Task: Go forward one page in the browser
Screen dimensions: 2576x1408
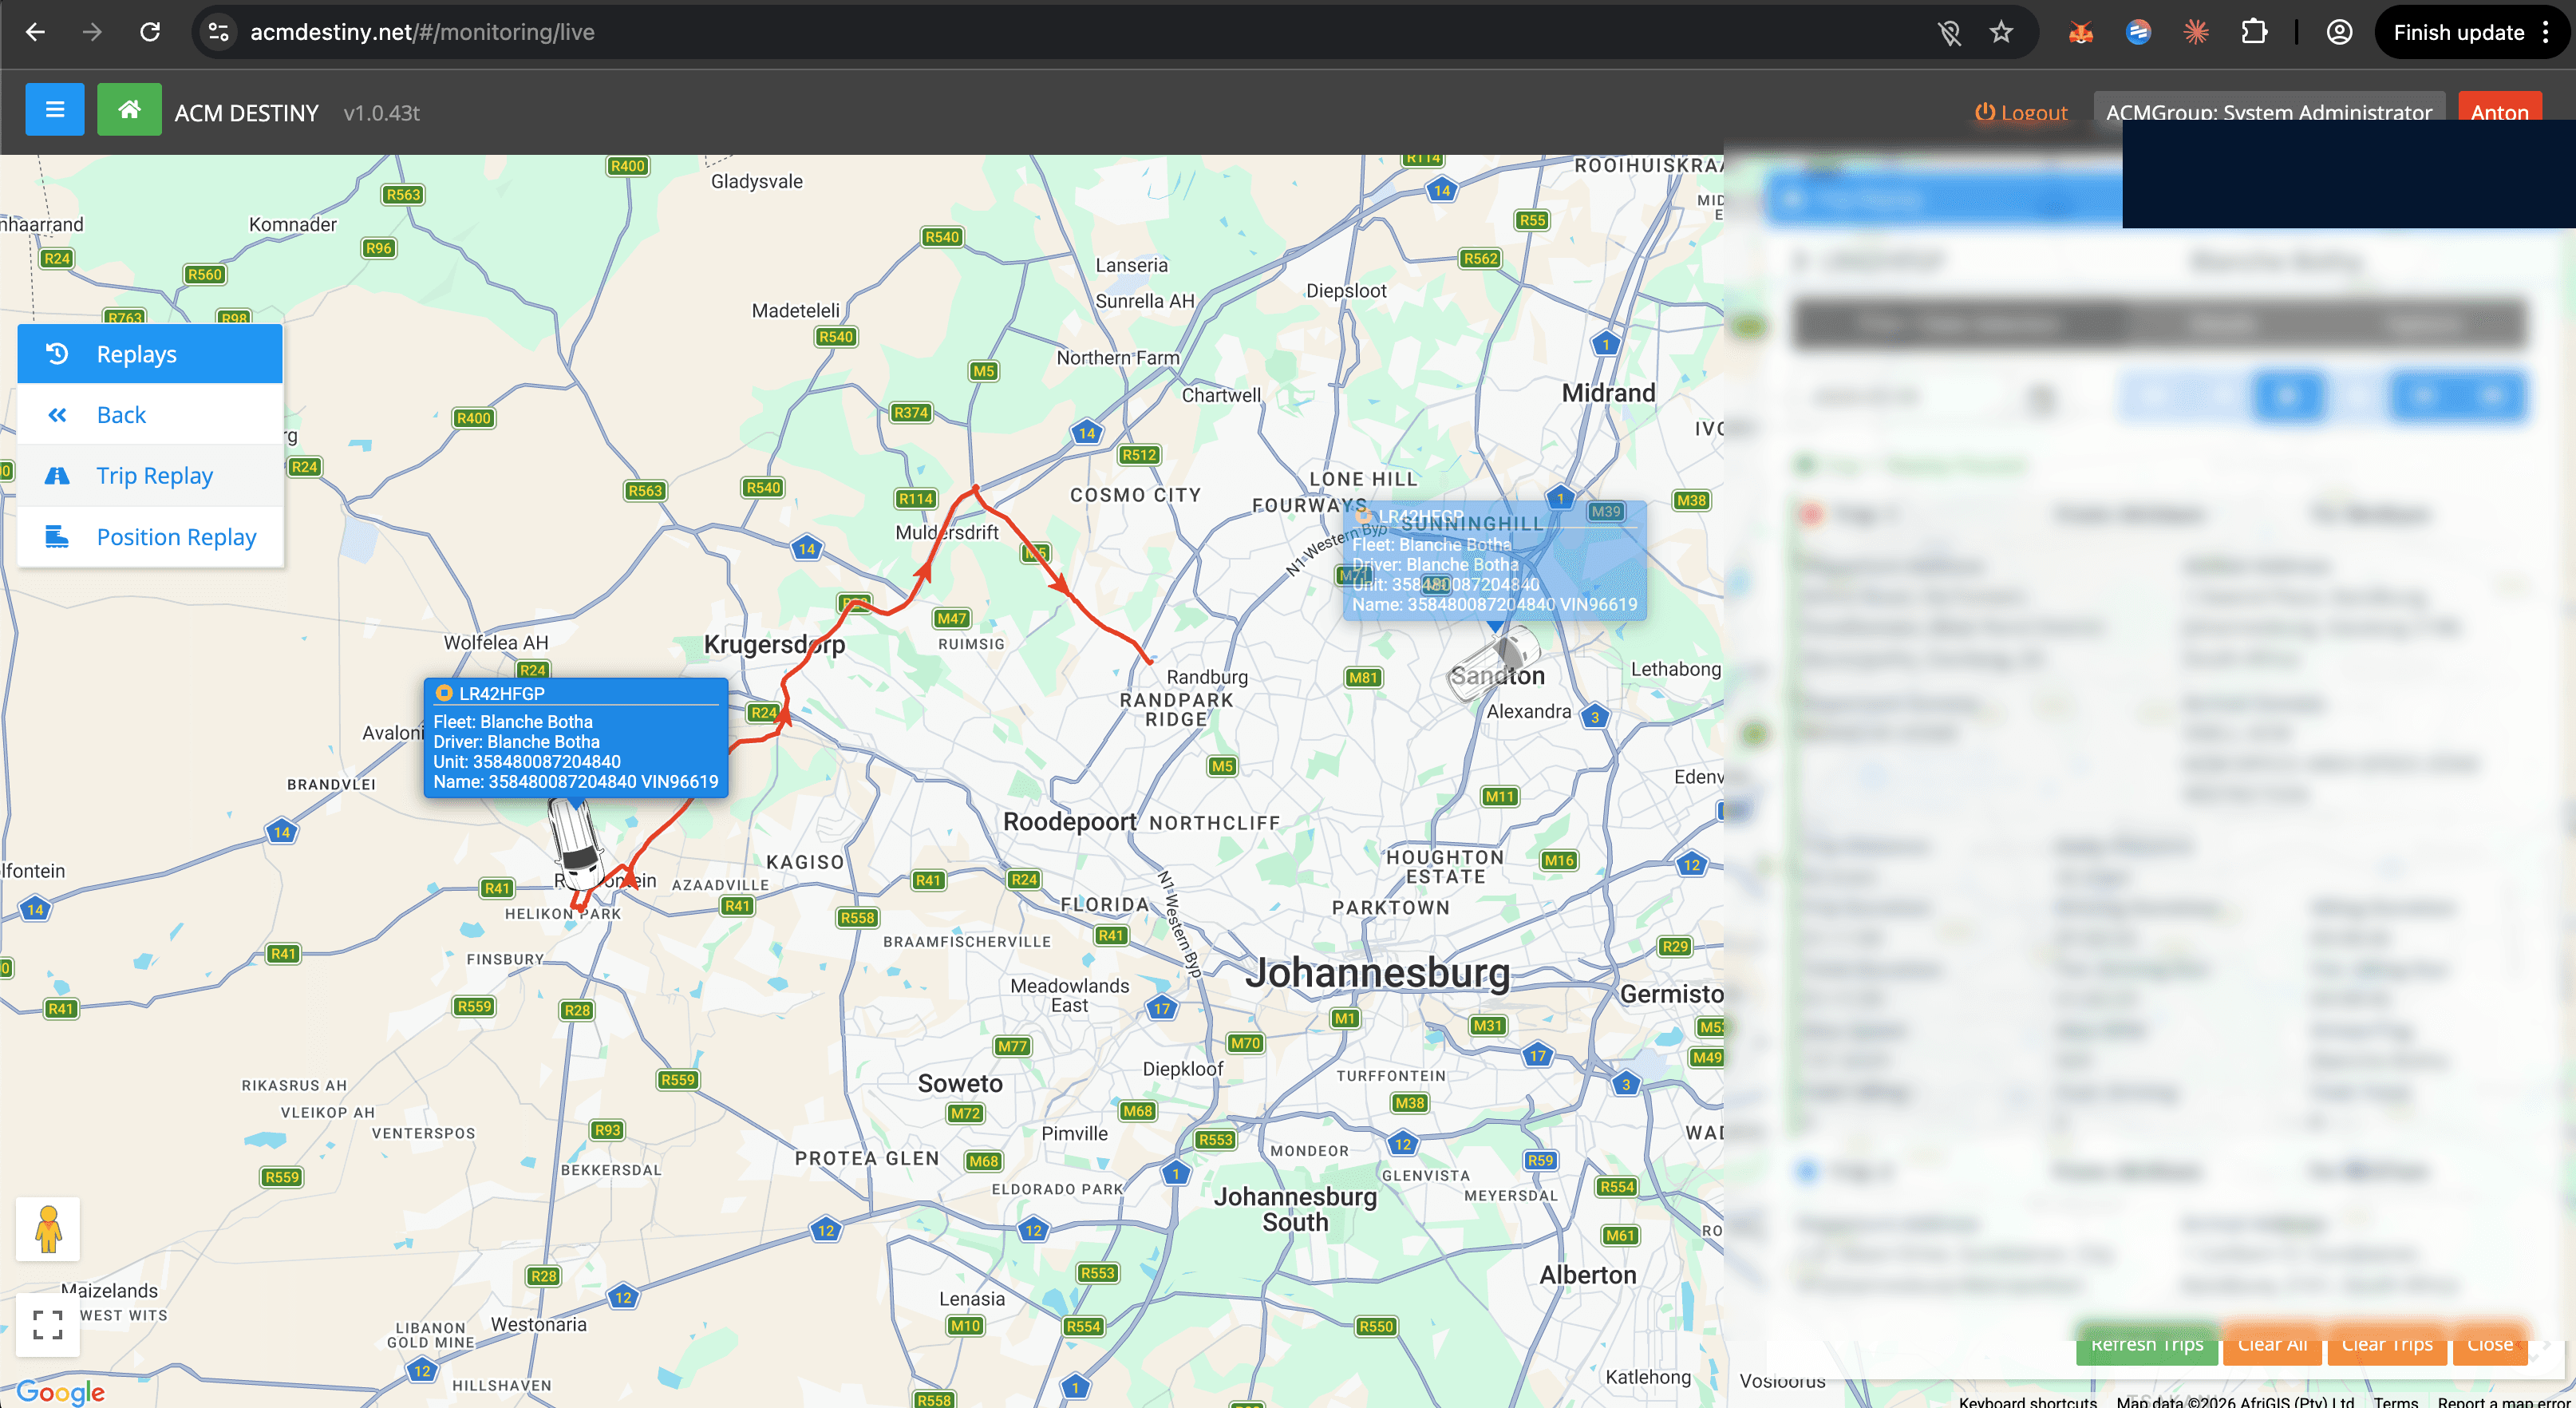Action: click(92, 32)
